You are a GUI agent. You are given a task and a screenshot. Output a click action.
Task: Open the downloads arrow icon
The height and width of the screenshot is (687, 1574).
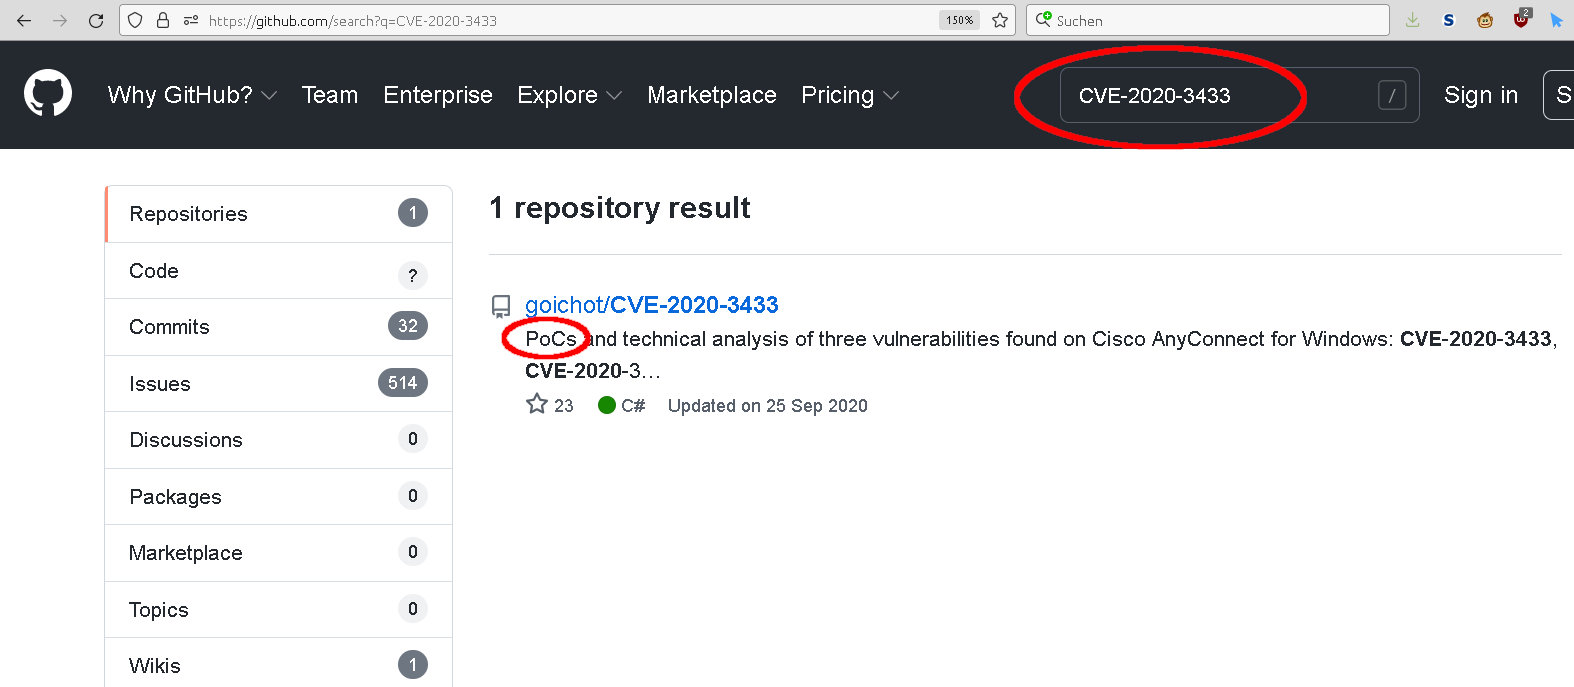tap(1412, 20)
